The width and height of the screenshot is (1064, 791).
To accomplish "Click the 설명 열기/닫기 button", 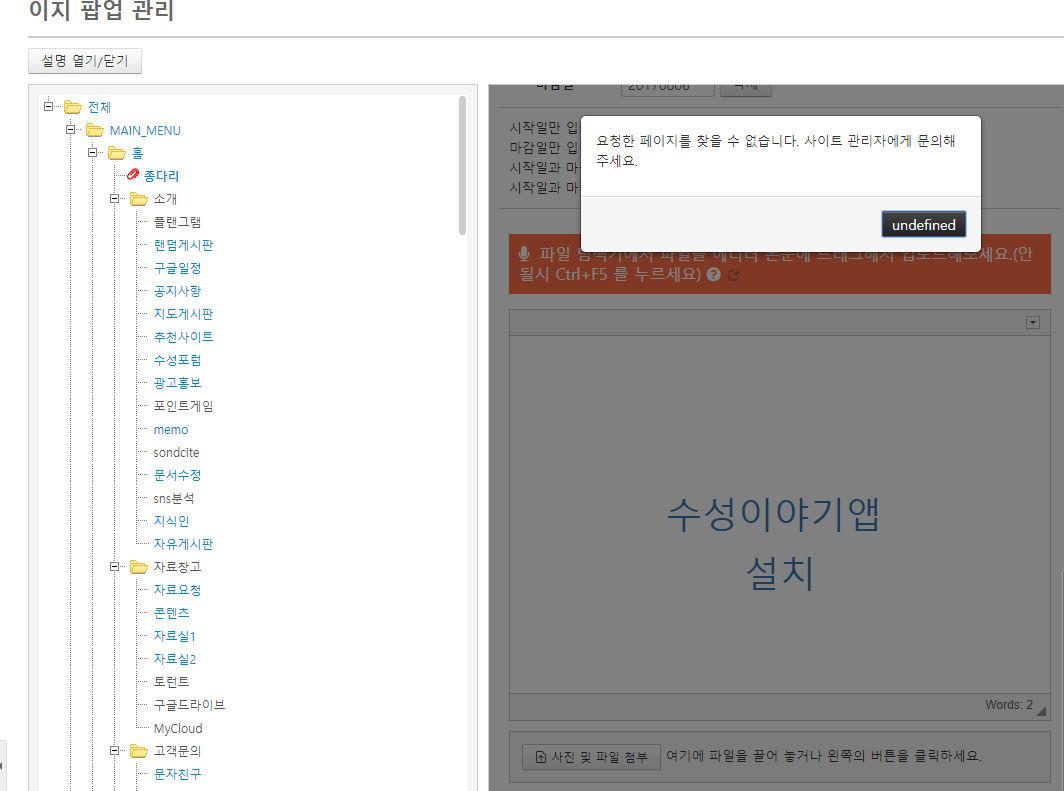I will coord(85,61).
